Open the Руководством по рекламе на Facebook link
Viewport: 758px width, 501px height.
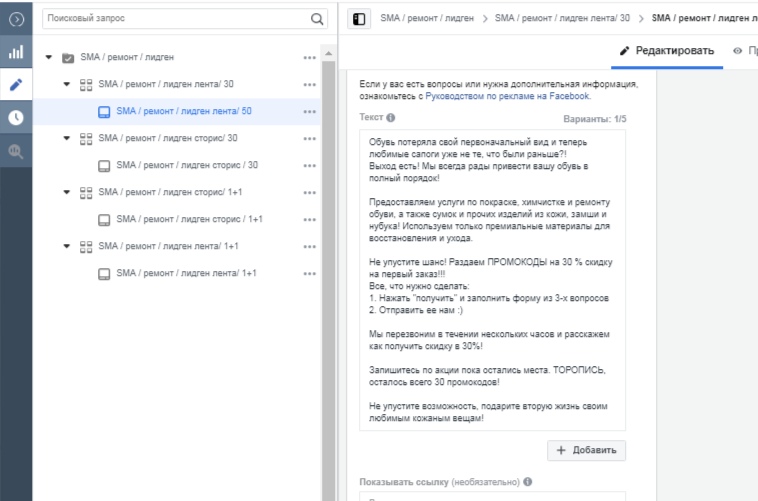[507, 96]
